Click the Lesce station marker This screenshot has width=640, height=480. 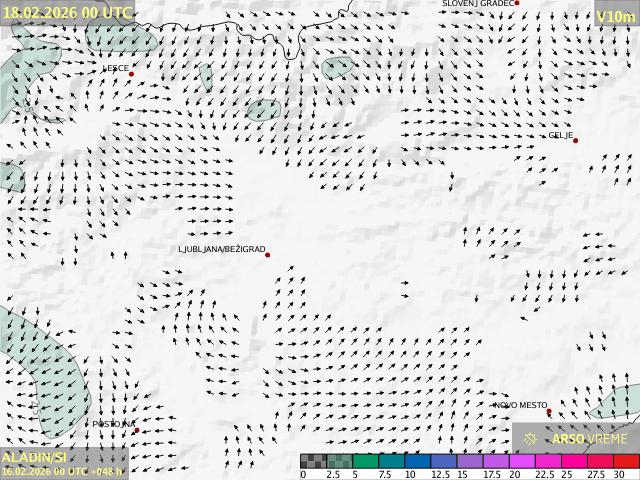[x=131, y=74]
